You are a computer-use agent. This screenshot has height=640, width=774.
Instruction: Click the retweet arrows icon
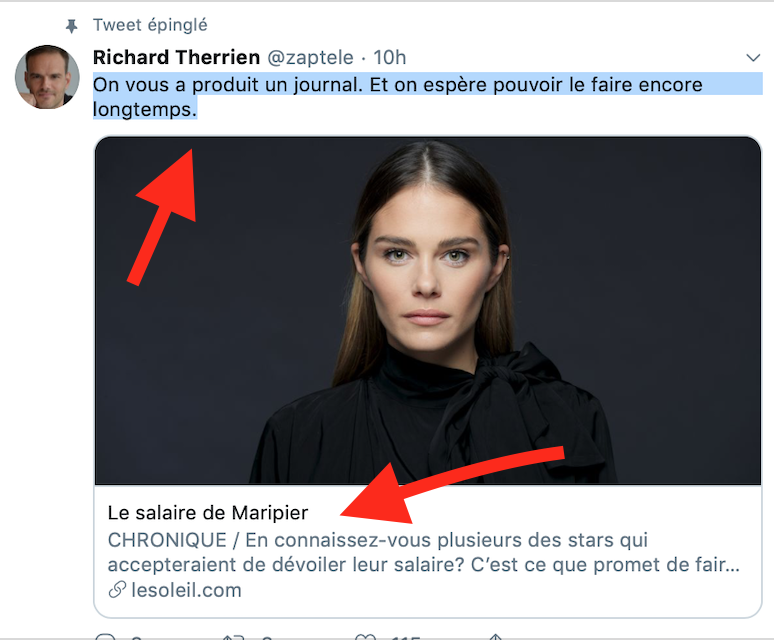coord(233,636)
